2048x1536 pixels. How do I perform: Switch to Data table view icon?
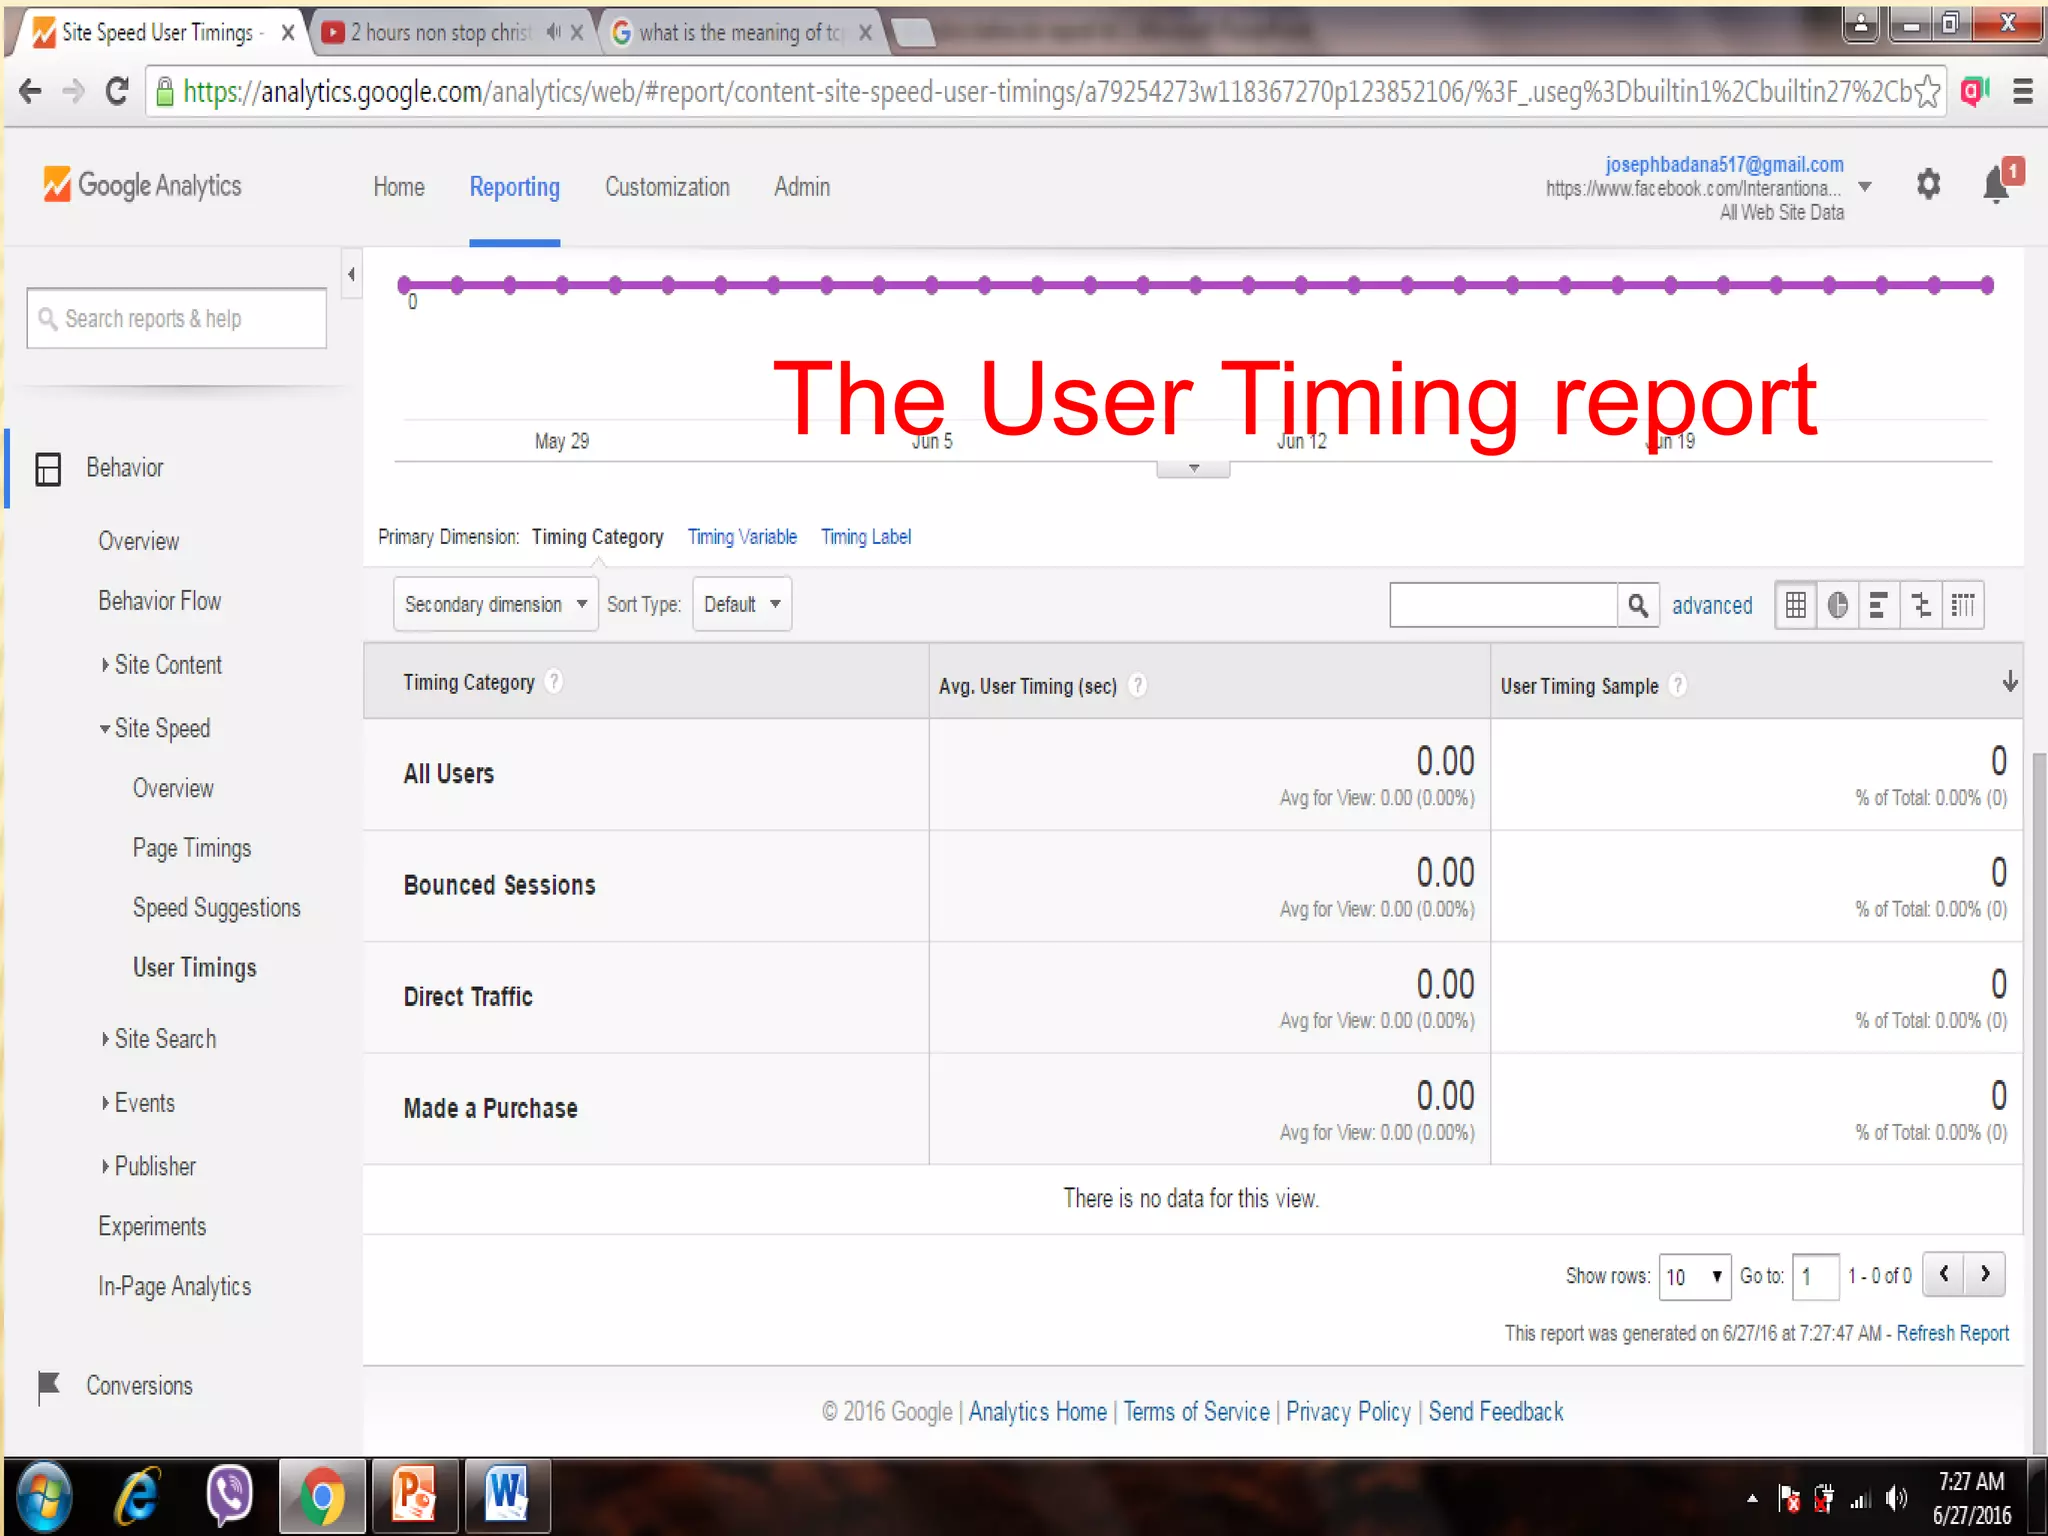coord(1796,605)
